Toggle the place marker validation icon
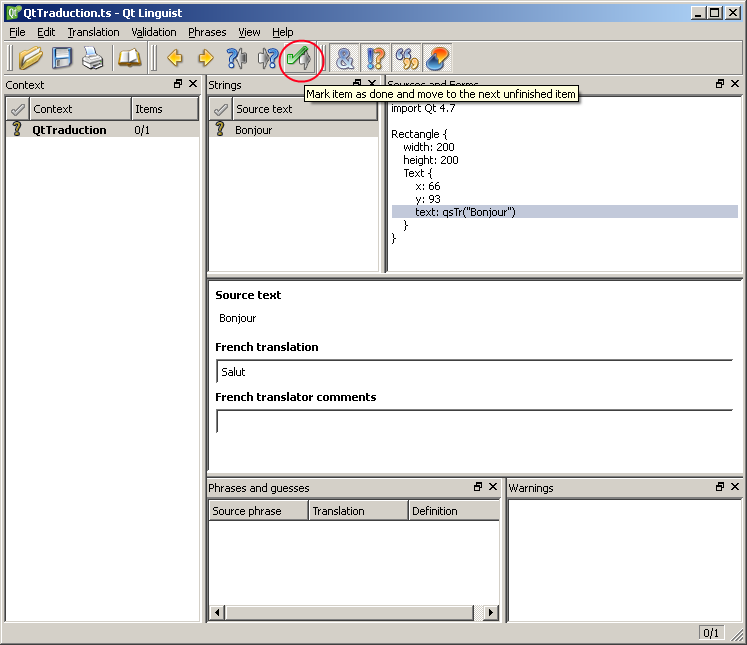 [x=436, y=59]
